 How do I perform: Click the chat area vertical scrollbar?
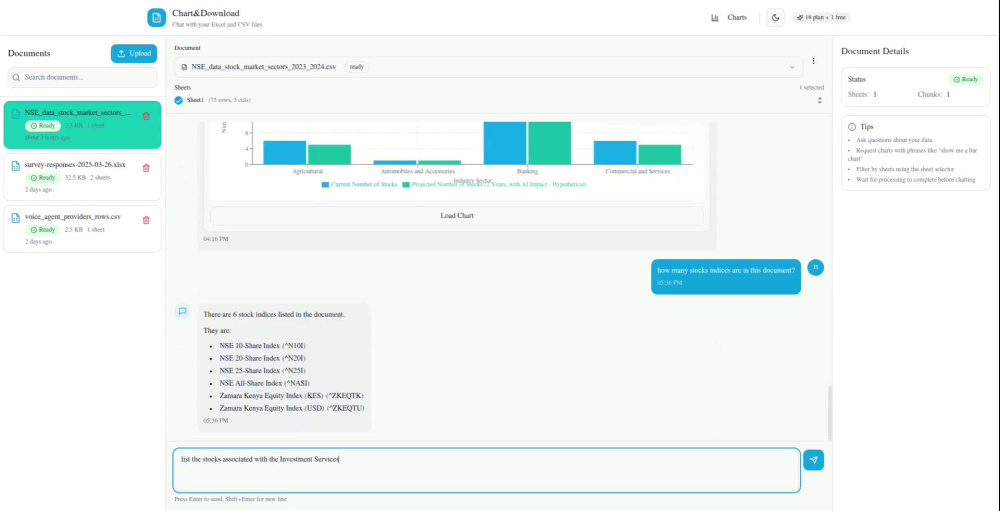[829, 411]
